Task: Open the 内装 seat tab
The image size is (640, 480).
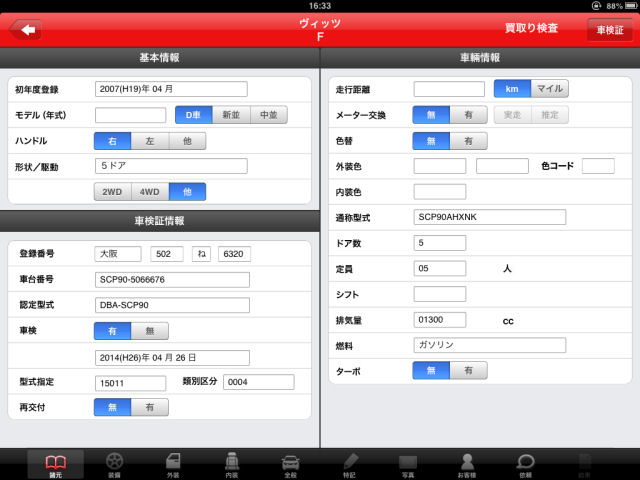Action: point(232,465)
